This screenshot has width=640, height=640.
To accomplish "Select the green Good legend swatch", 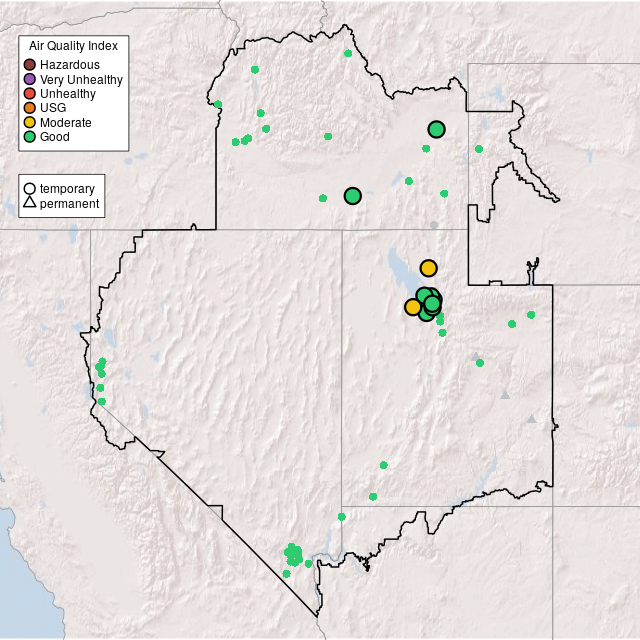I will coord(30,137).
